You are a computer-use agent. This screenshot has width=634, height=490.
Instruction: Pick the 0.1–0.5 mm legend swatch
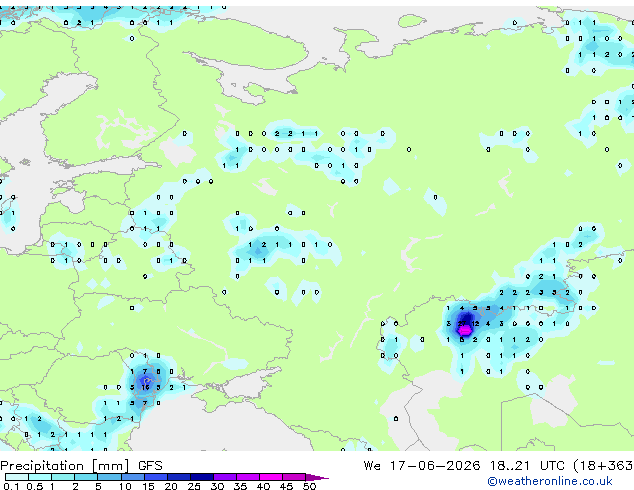coord(17,477)
